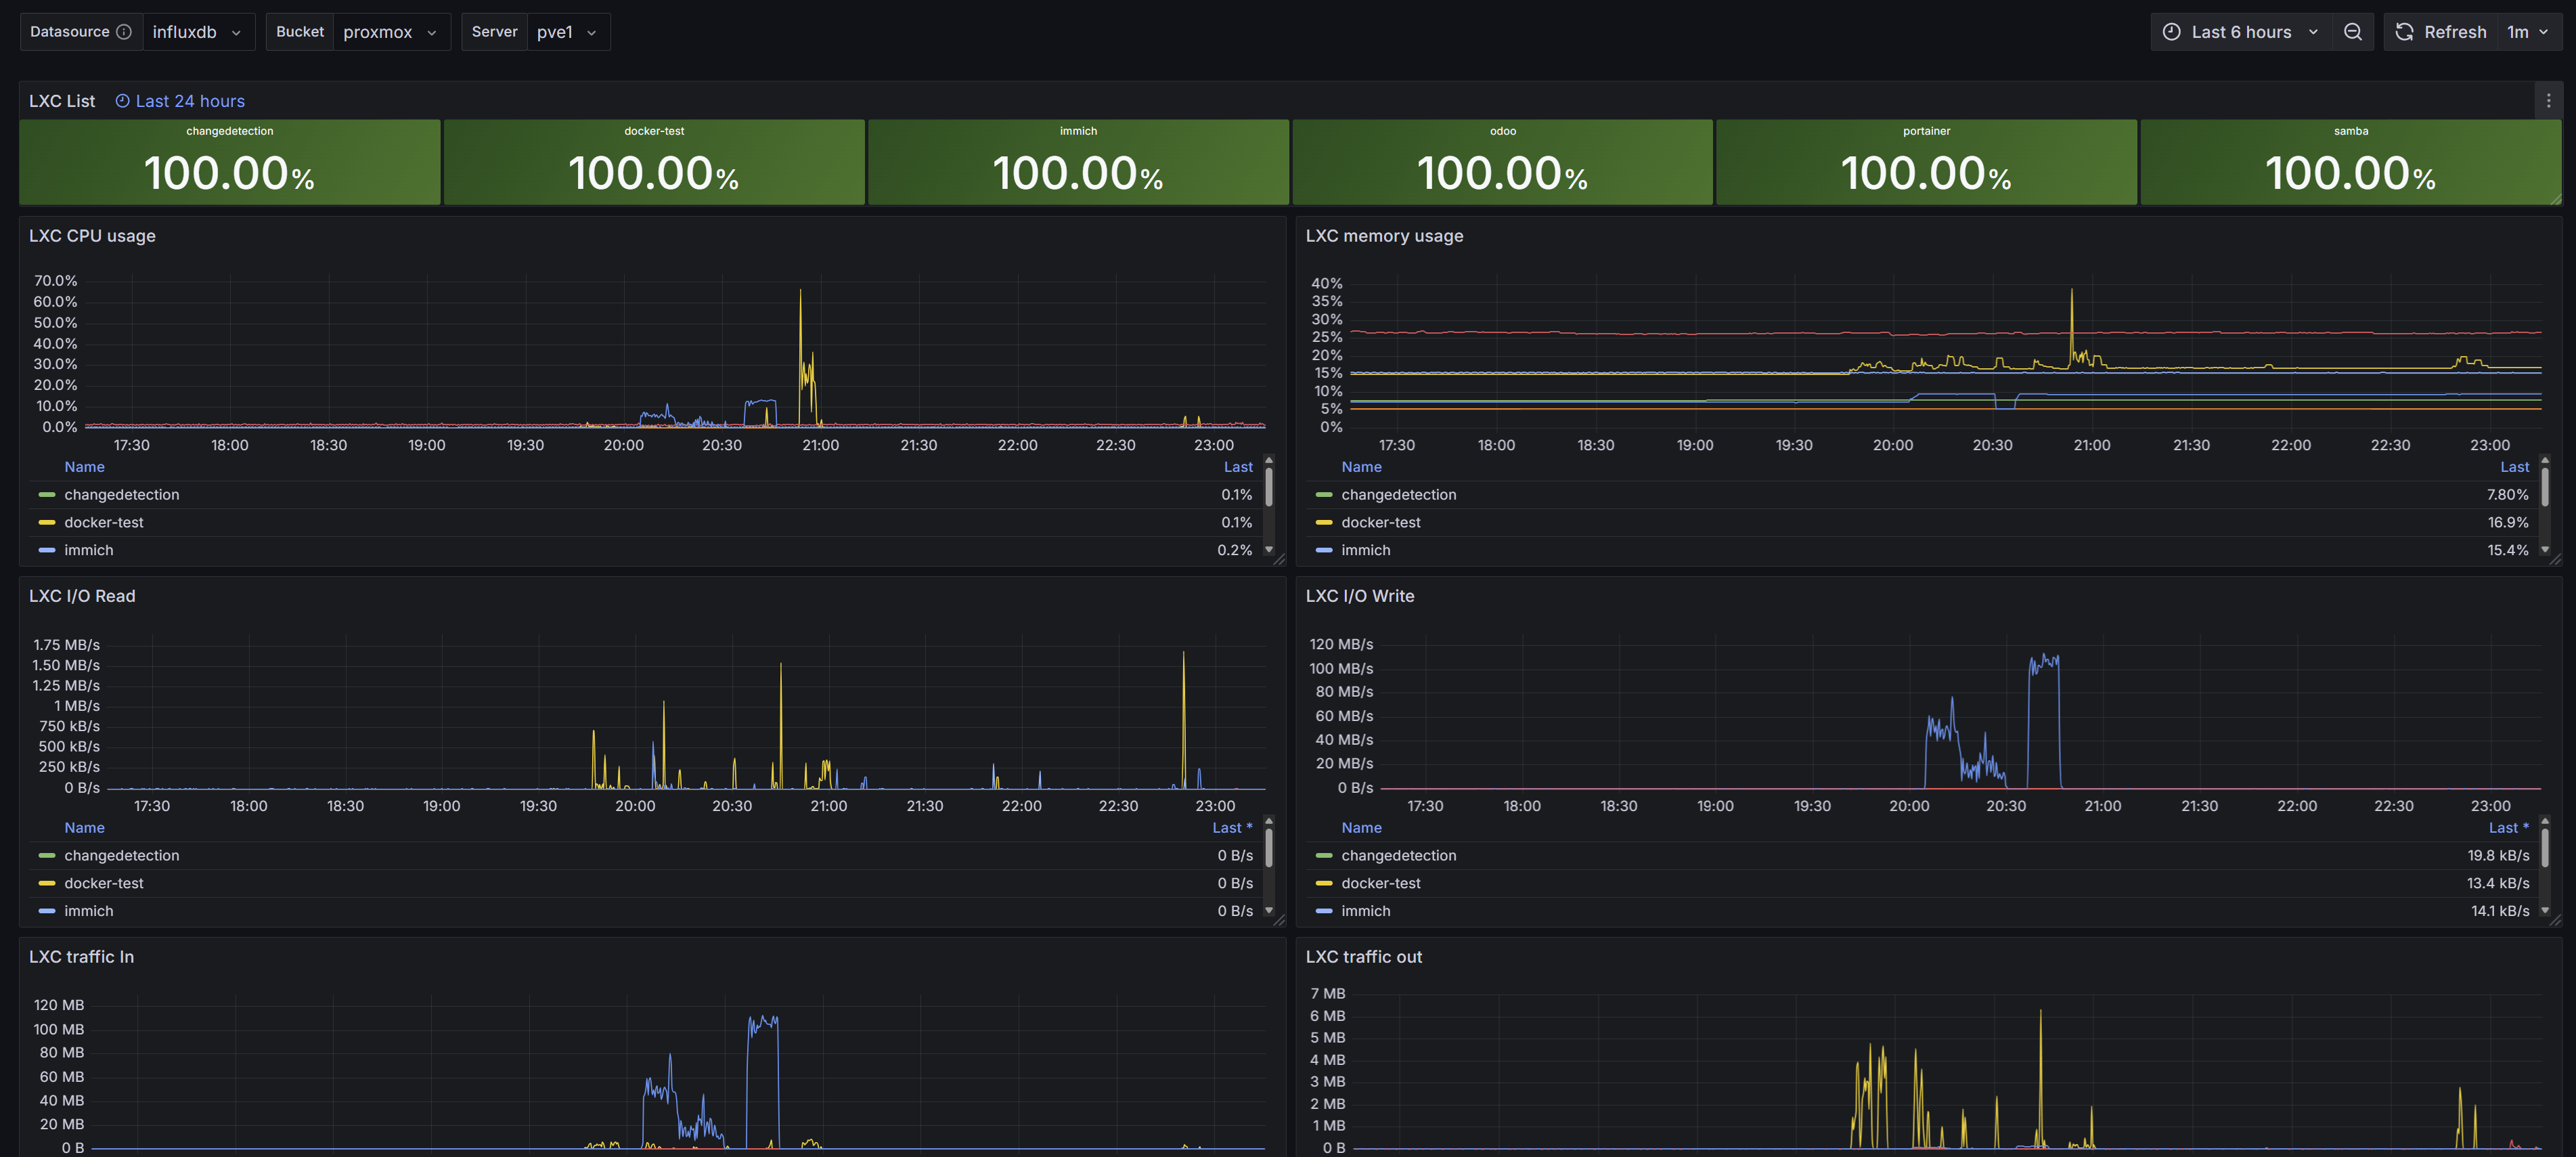
Task: Toggle changedetection series in CPU usage legend
Action: (x=121, y=495)
